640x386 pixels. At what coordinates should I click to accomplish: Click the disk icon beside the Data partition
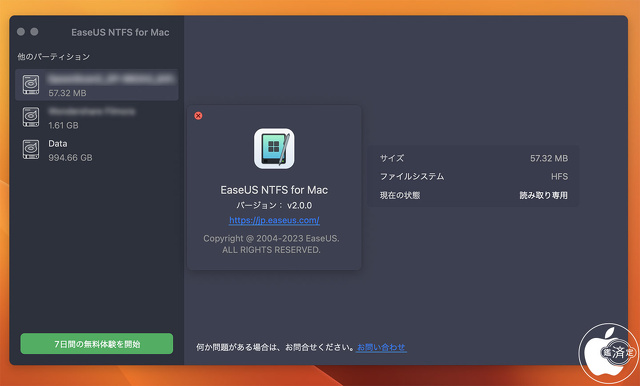(31, 150)
